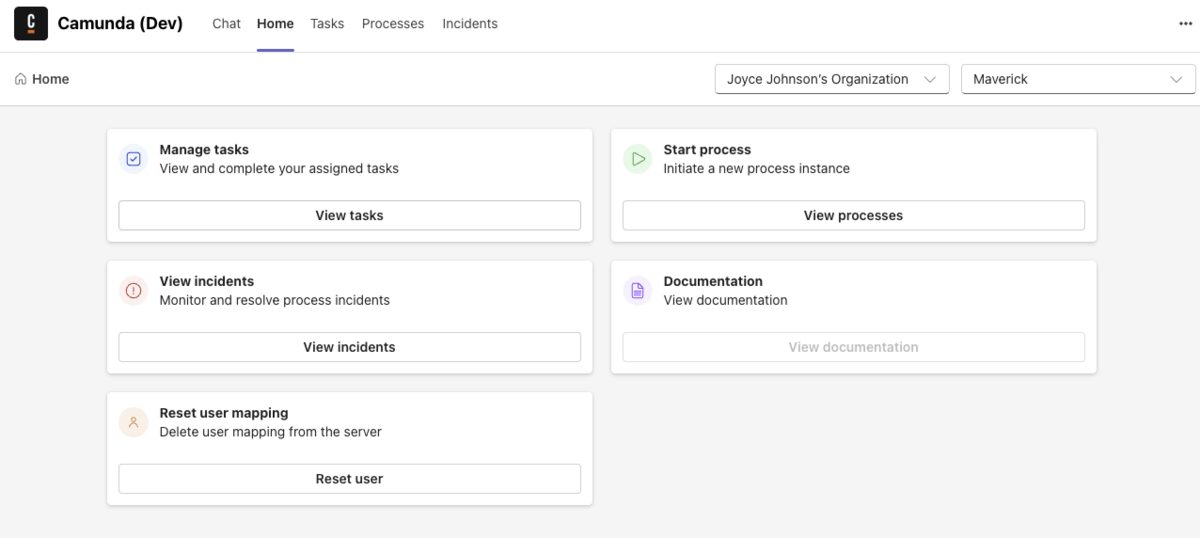Click 'Initiate a new process instance' text
Screen dimensions: 1200x538
[757, 169]
